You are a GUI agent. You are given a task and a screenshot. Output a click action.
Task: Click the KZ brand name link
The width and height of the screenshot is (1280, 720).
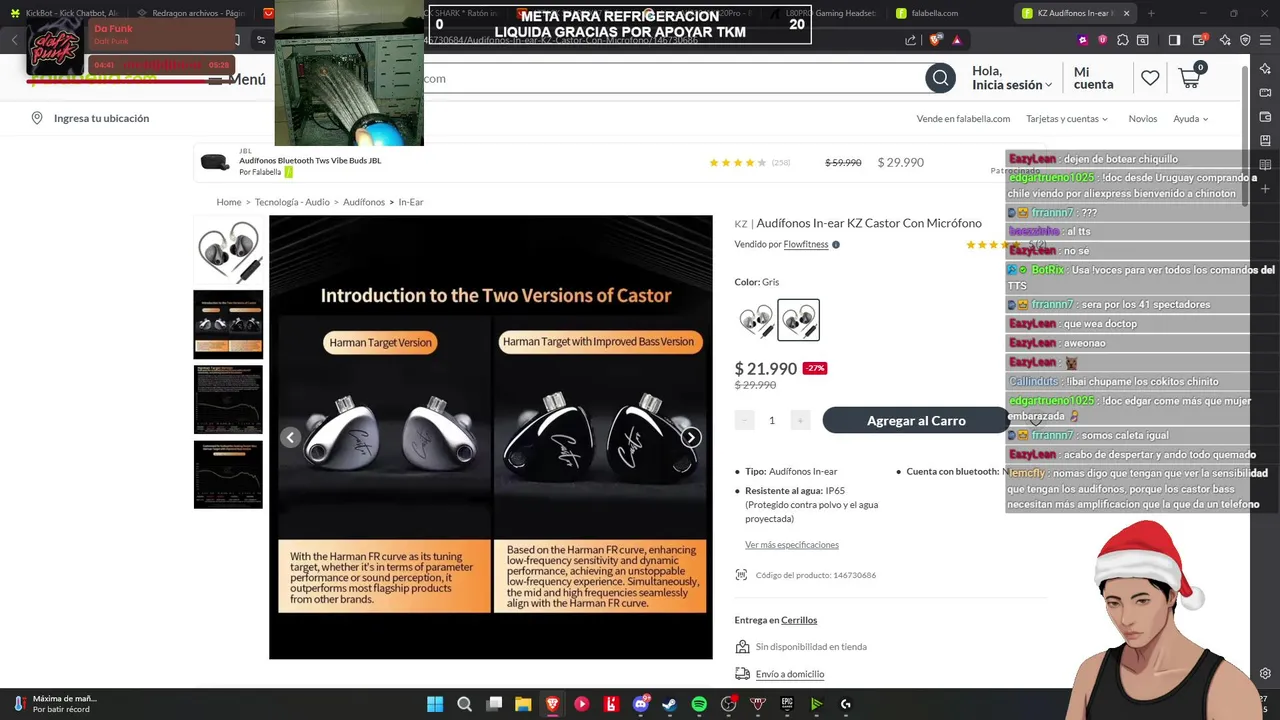click(x=741, y=224)
